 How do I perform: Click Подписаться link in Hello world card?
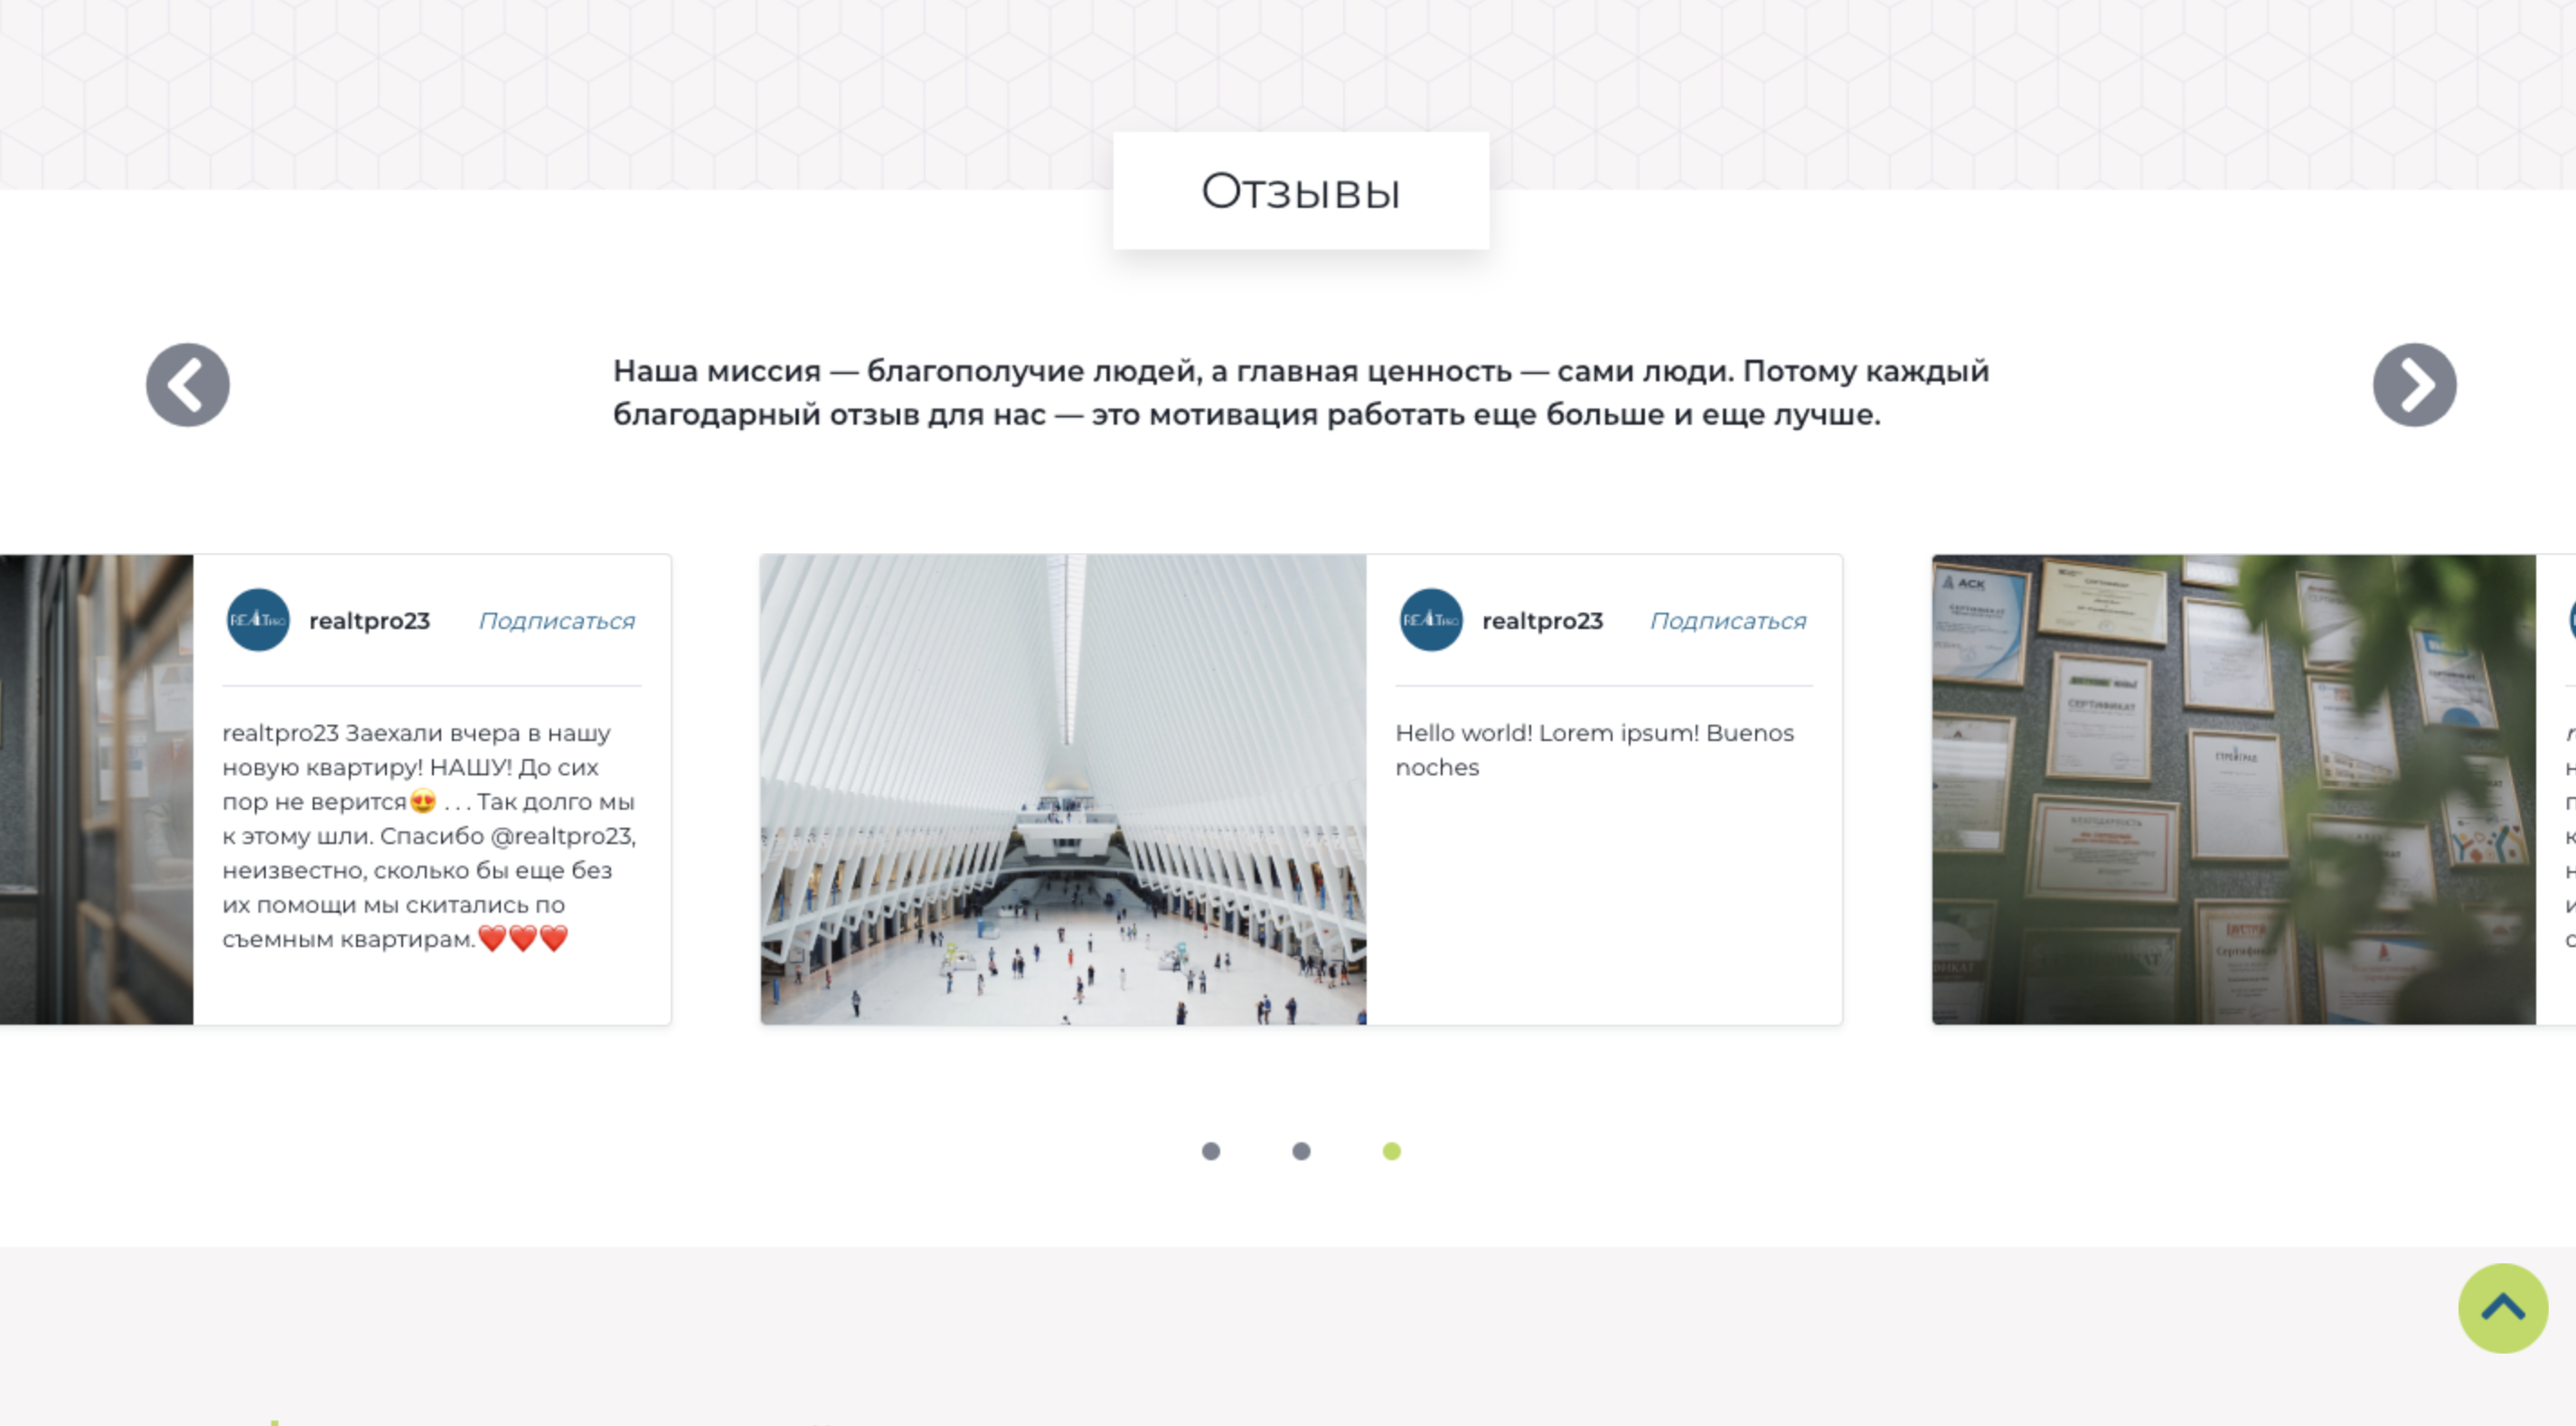coord(1728,621)
